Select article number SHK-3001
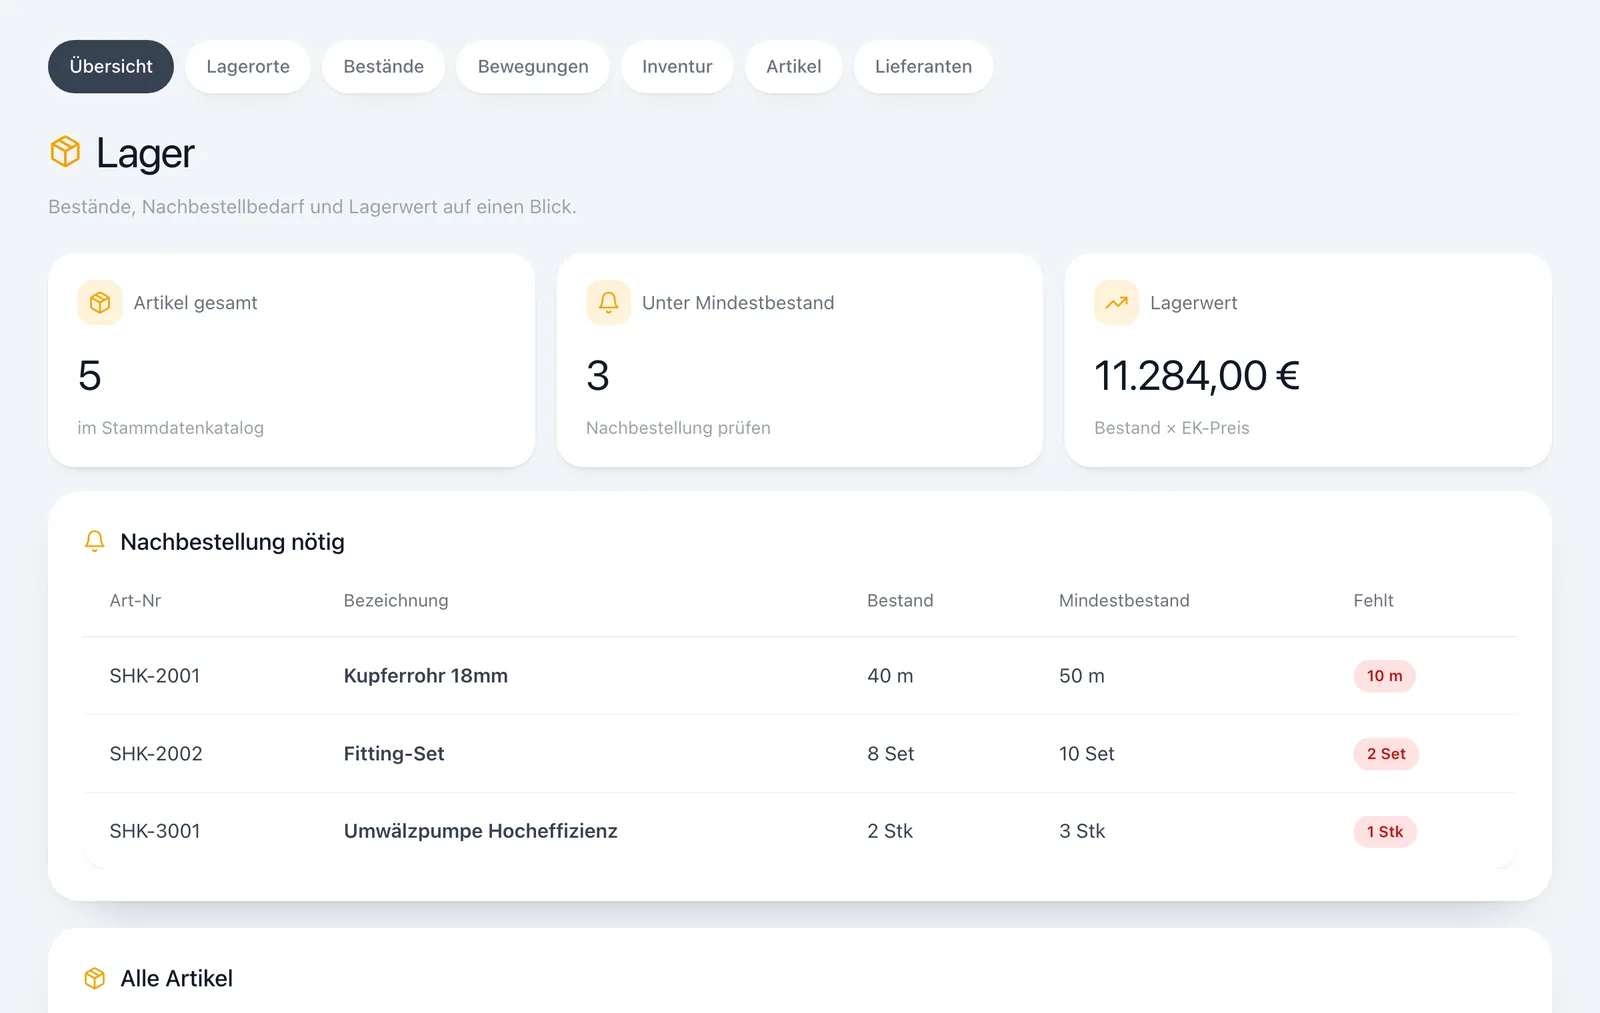The width and height of the screenshot is (1600, 1013). click(155, 831)
